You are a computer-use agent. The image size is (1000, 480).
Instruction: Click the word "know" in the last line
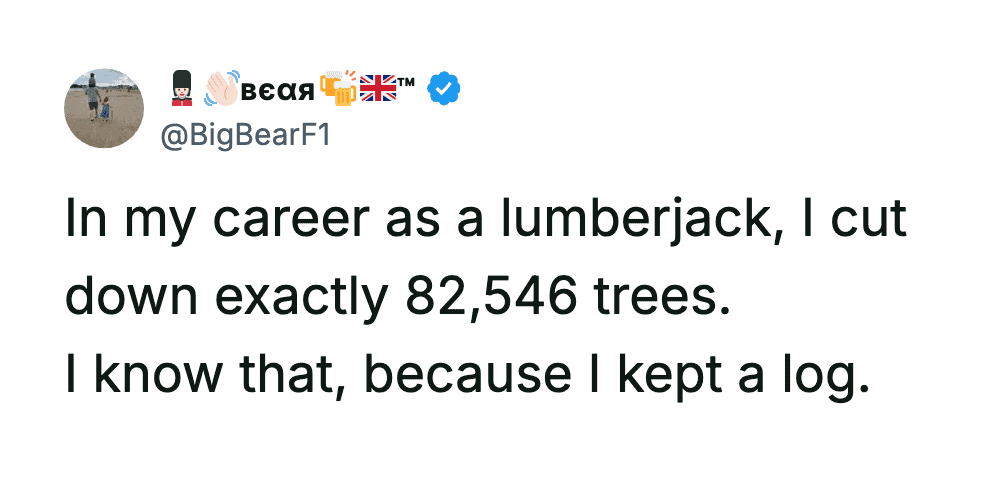click(142, 373)
